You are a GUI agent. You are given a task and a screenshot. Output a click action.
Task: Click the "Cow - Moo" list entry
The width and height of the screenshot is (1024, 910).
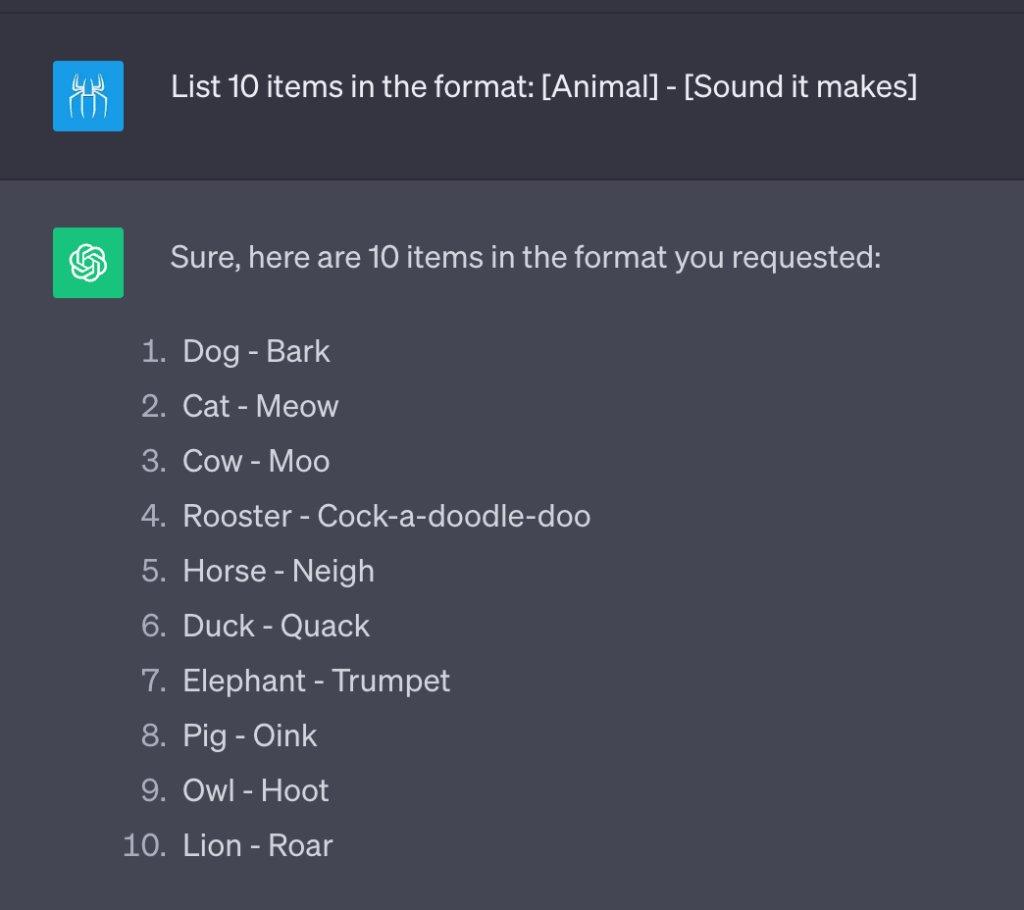[x=256, y=461]
